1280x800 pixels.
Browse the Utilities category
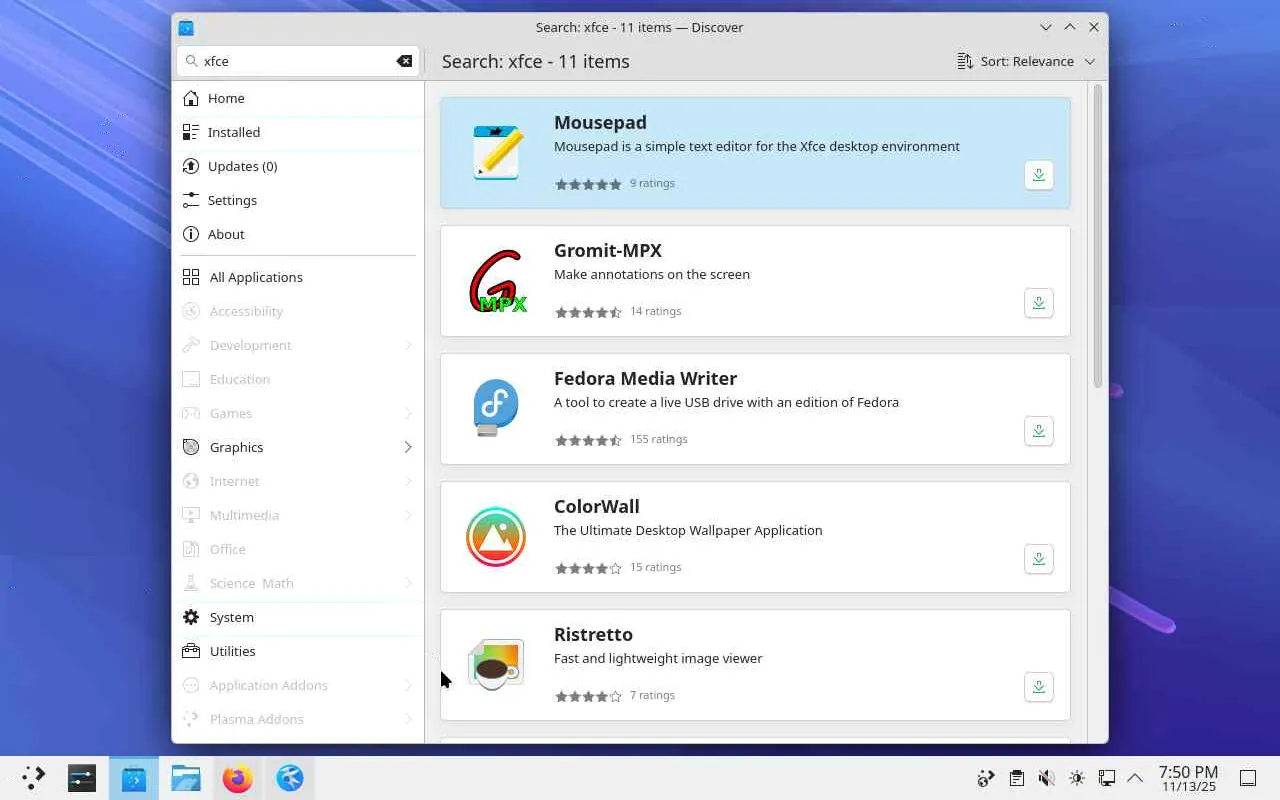pos(298,651)
